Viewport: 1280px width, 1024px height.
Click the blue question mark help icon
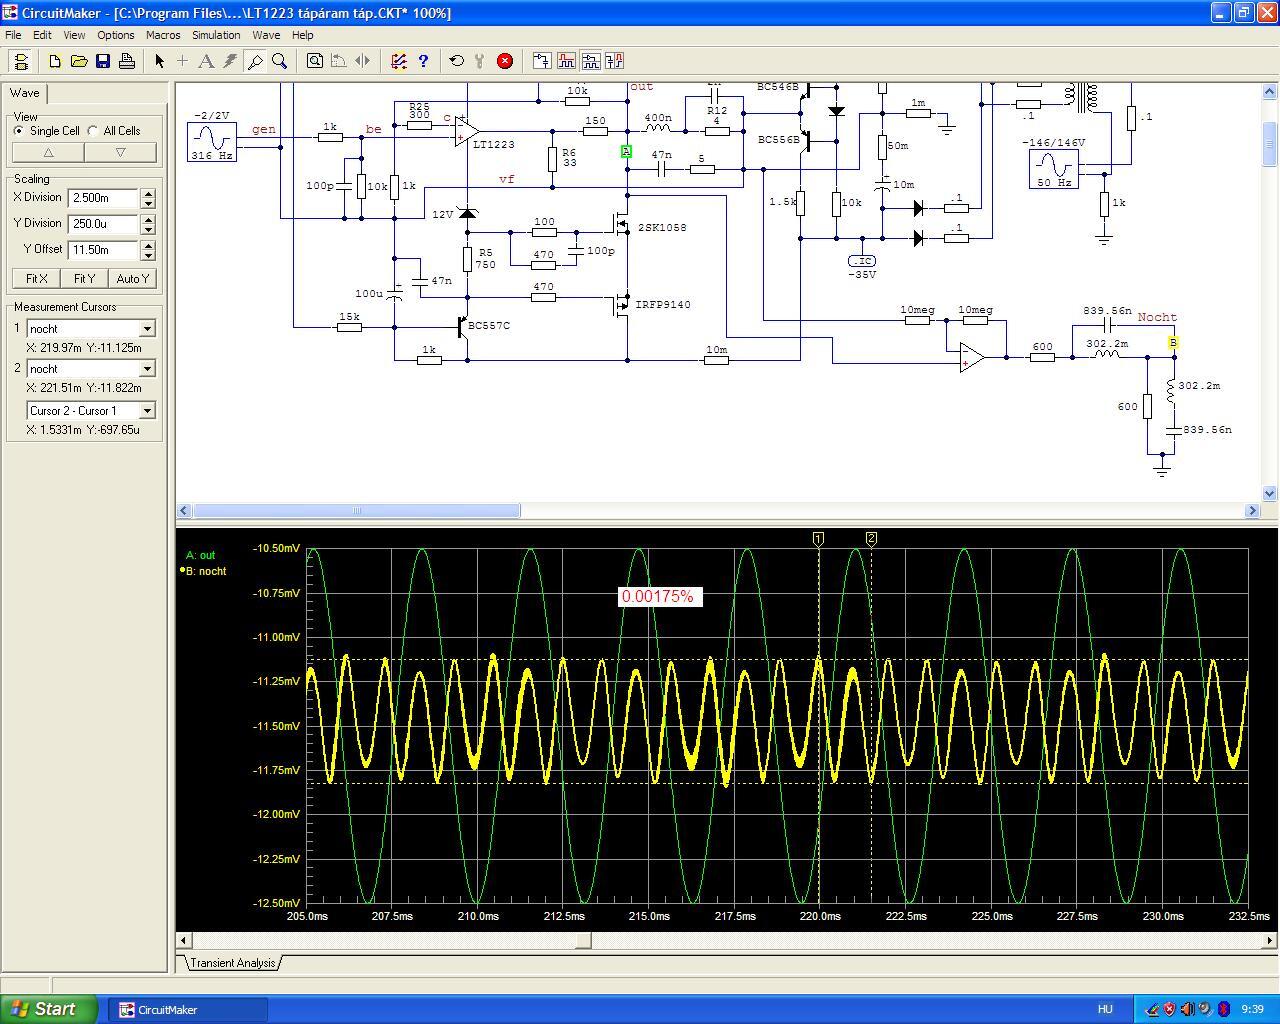pyautogui.click(x=423, y=61)
